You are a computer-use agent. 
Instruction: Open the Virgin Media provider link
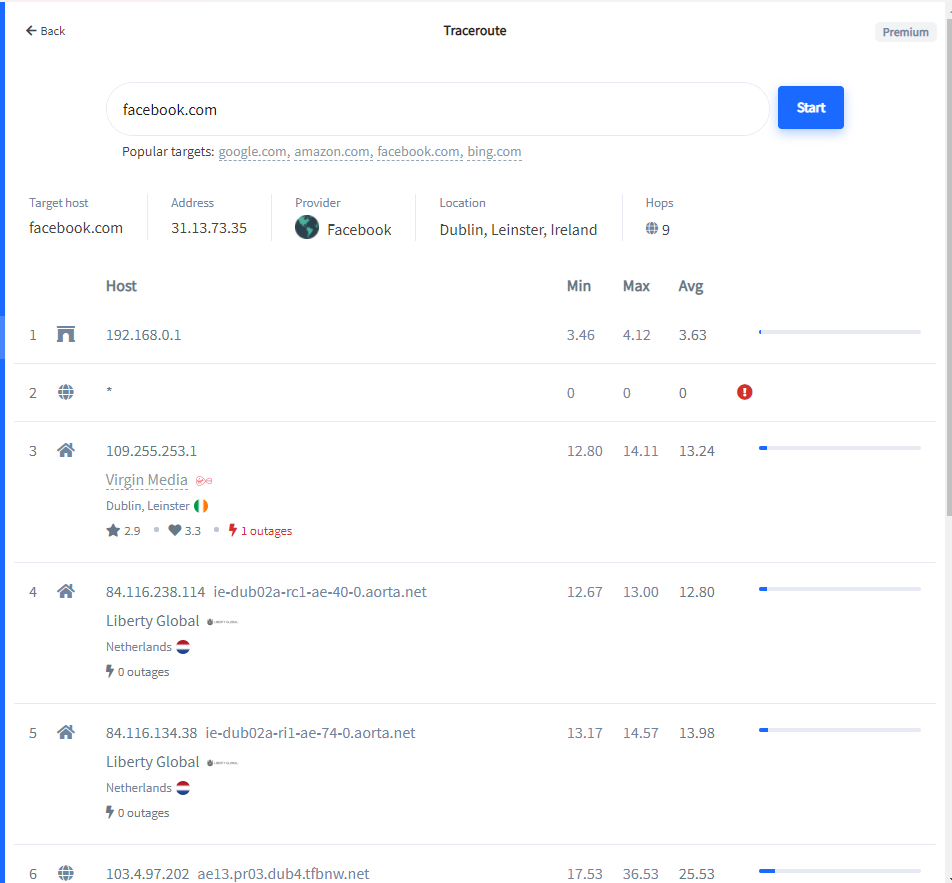[146, 480]
